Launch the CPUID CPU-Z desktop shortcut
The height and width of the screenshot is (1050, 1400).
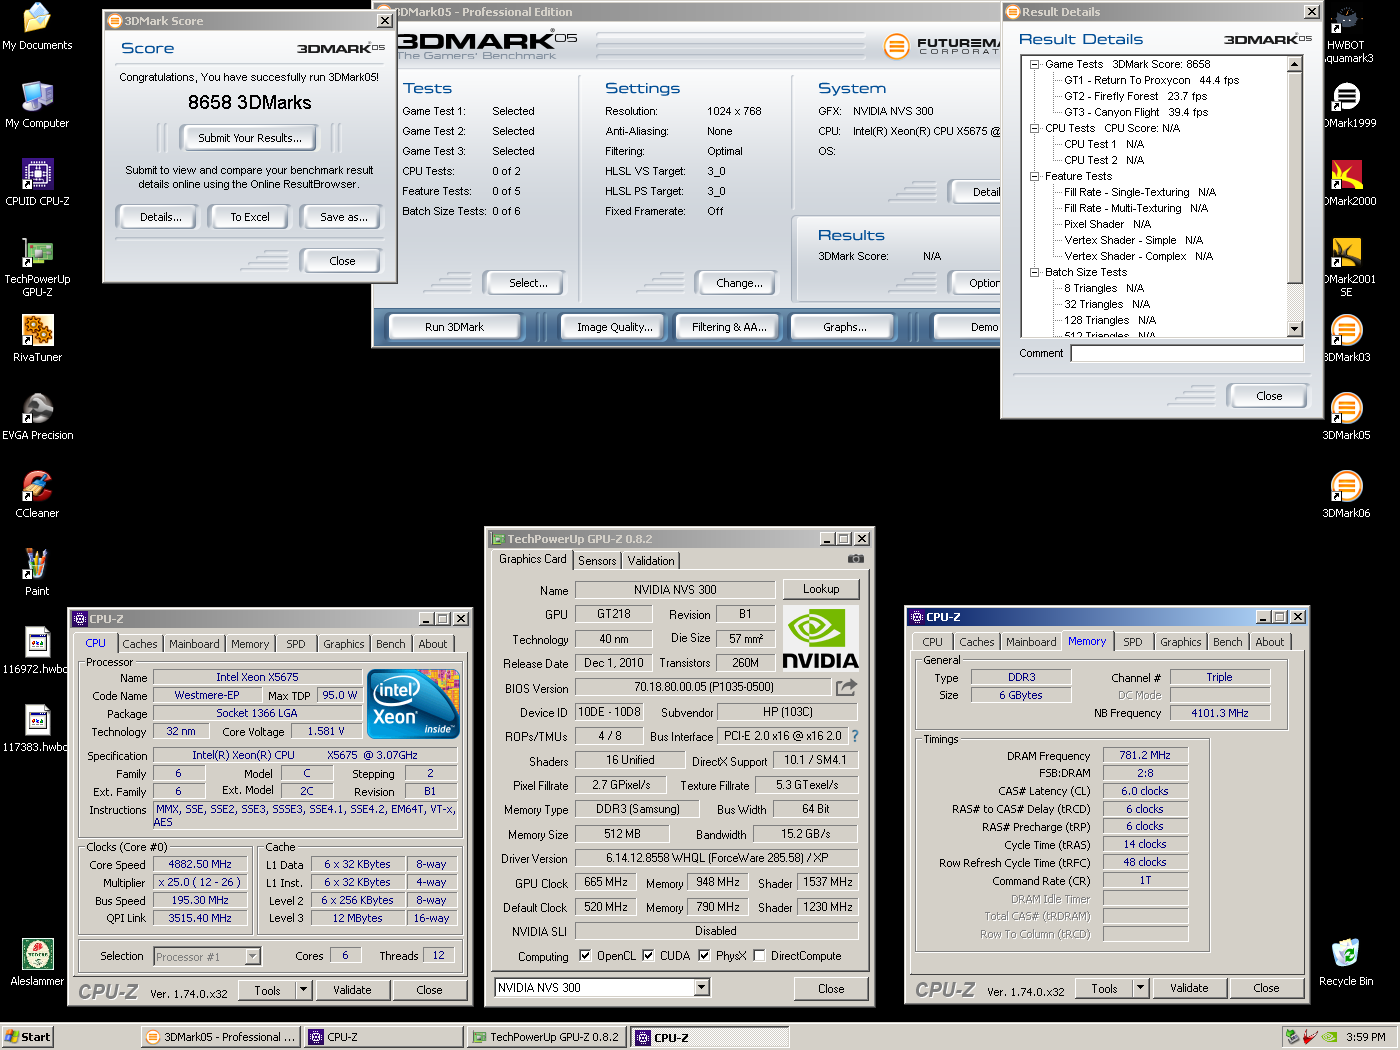coord(37,183)
